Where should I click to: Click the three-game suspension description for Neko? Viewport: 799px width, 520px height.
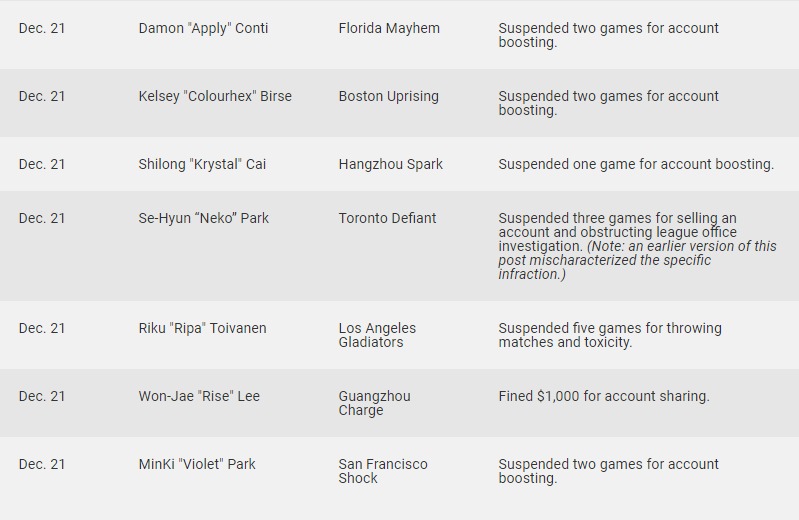click(x=617, y=225)
